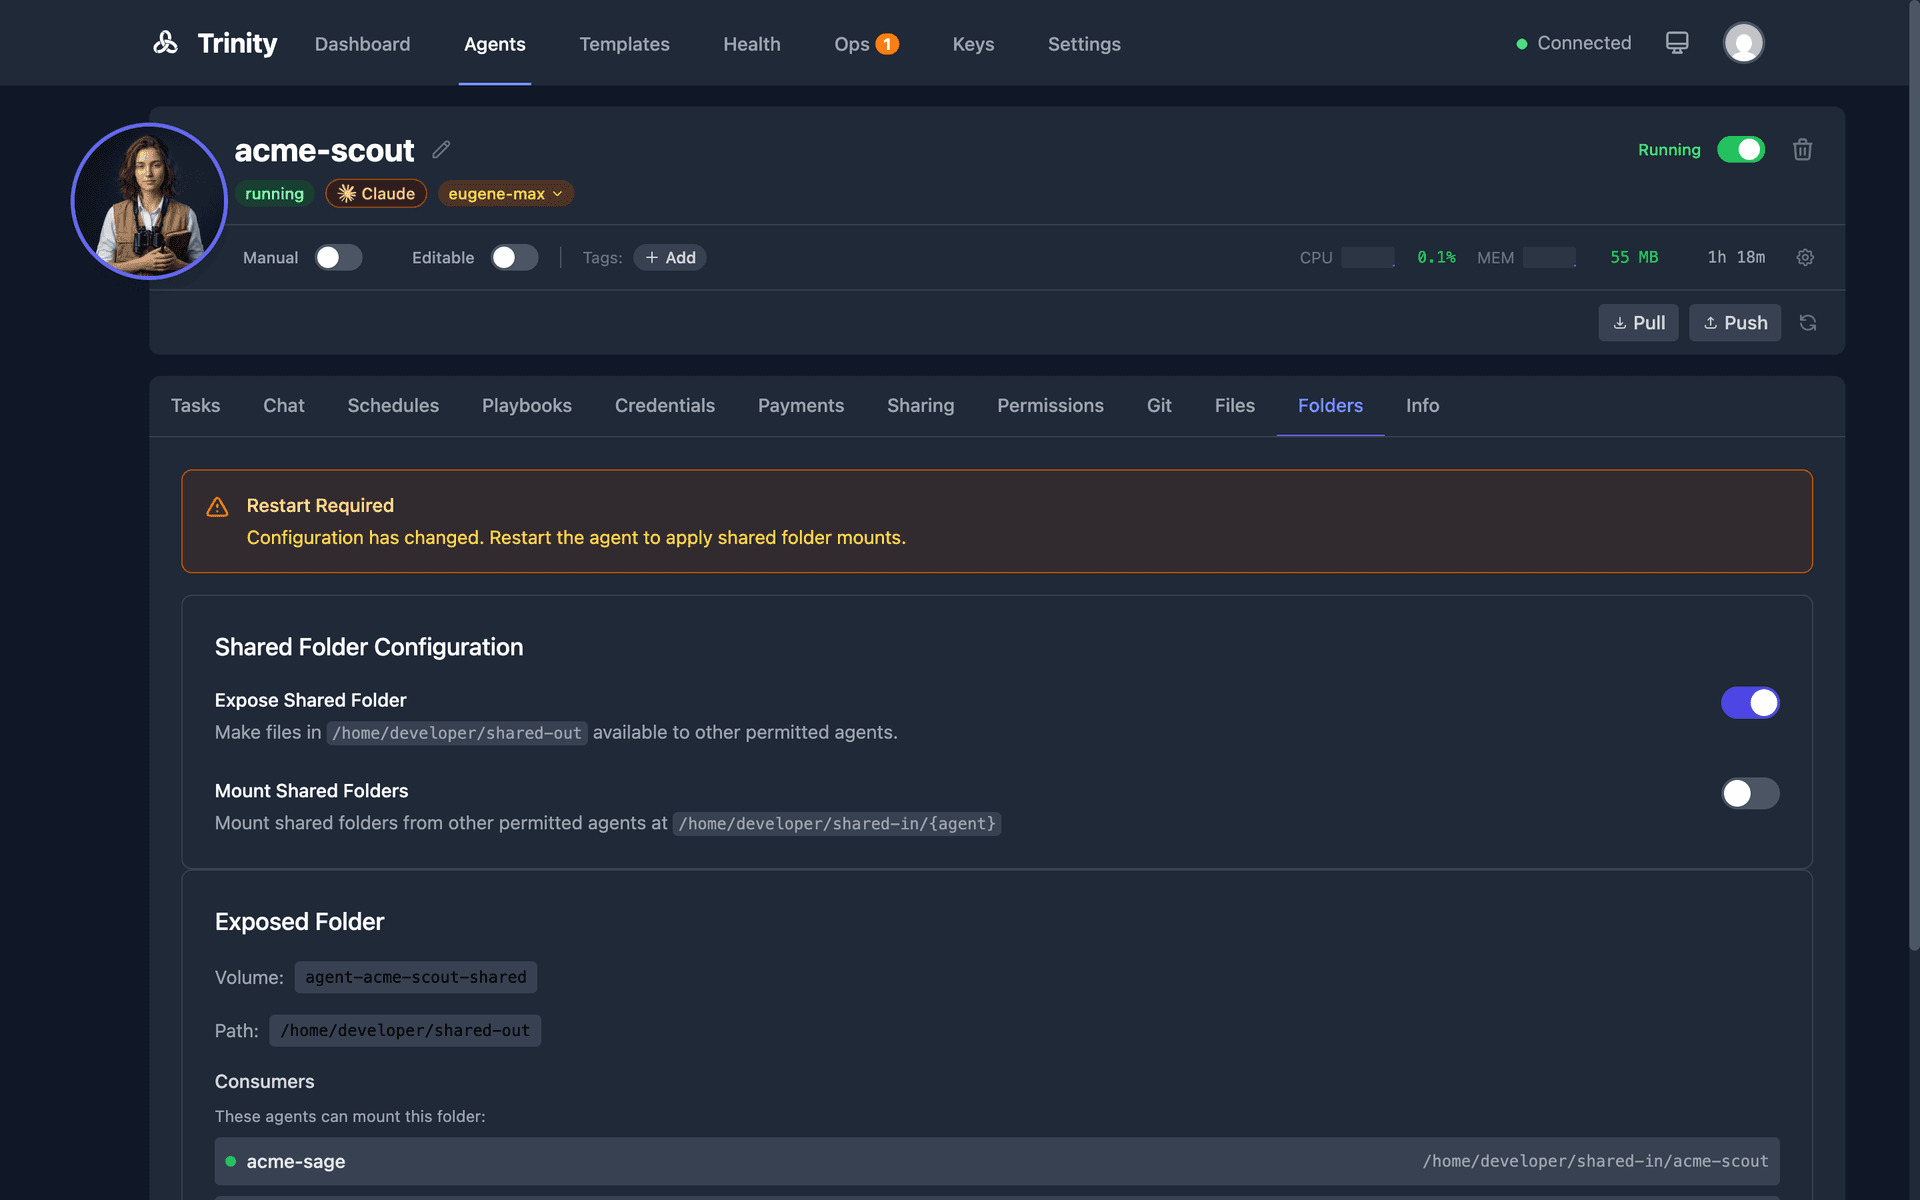Click the sync refresh icon near Push
1920x1200 pixels.
(1808, 322)
